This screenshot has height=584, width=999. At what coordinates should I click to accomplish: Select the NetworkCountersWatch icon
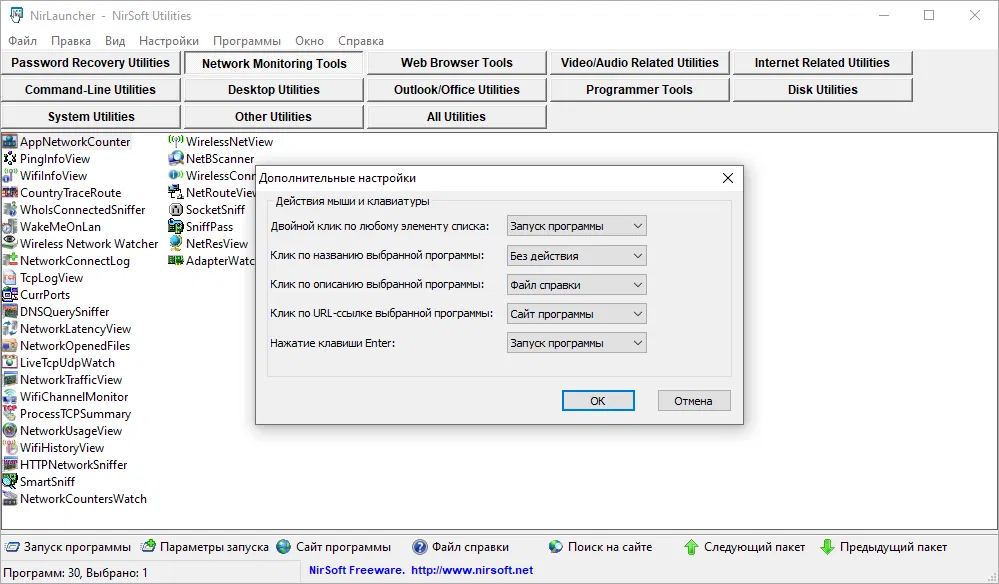pos(10,499)
